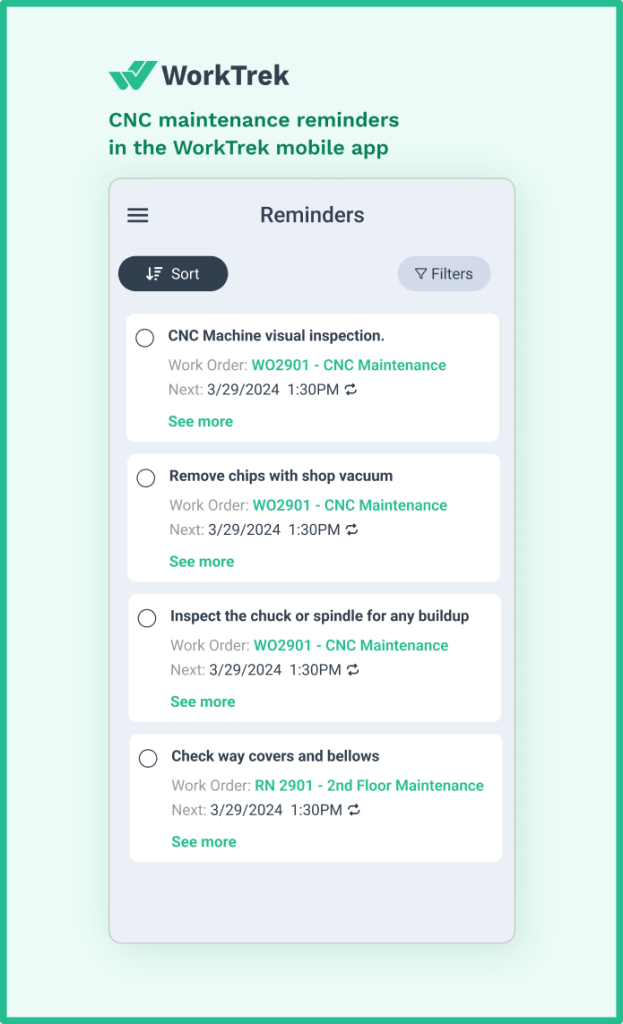Expand See more on CNC visual inspection
623x1024 pixels.
pyautogui.click(x=200, y=421)
